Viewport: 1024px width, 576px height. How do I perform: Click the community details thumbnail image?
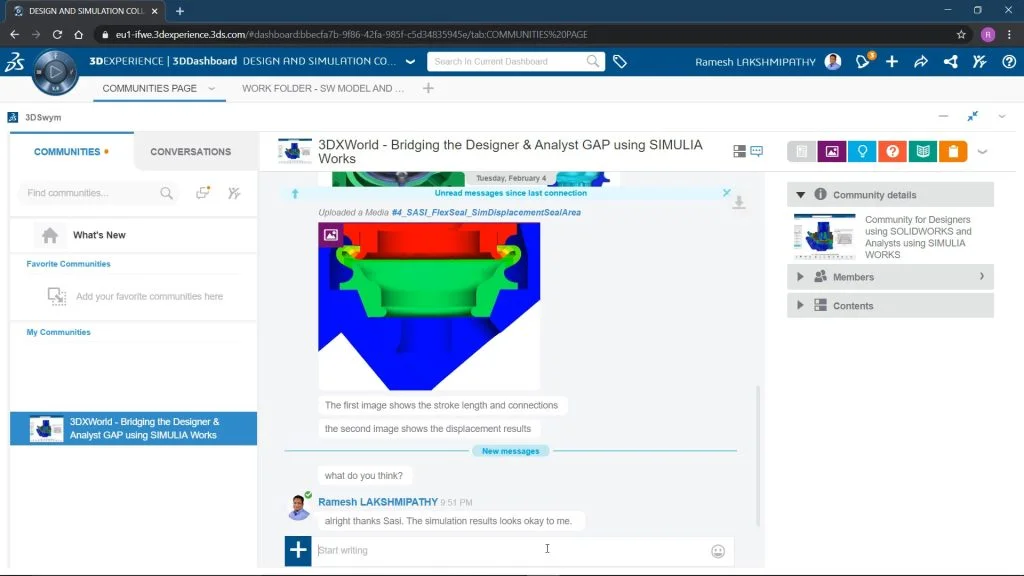(x=824, y=236)
